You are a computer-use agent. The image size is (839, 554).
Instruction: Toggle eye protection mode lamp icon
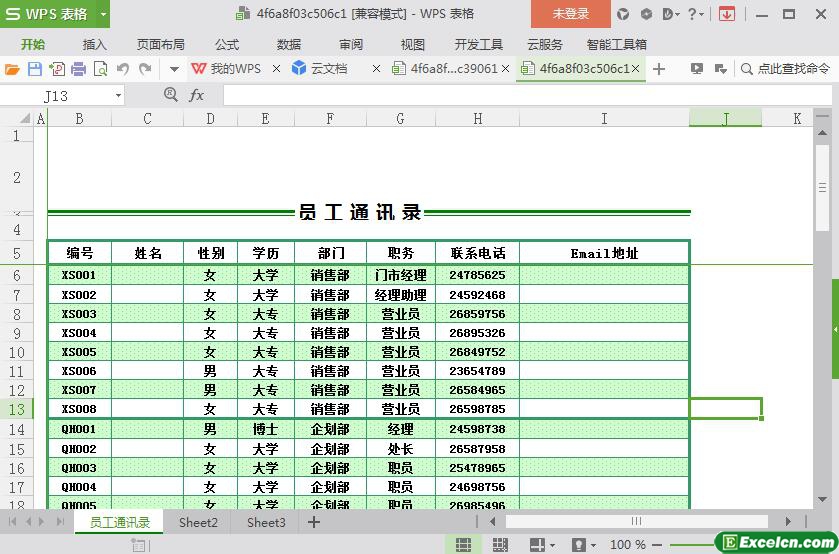579,545
